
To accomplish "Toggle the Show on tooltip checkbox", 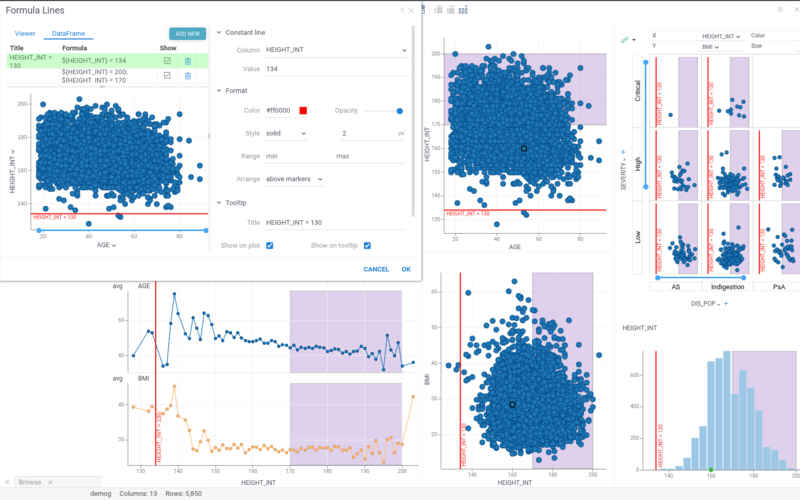I will click(x=367, y=245).
